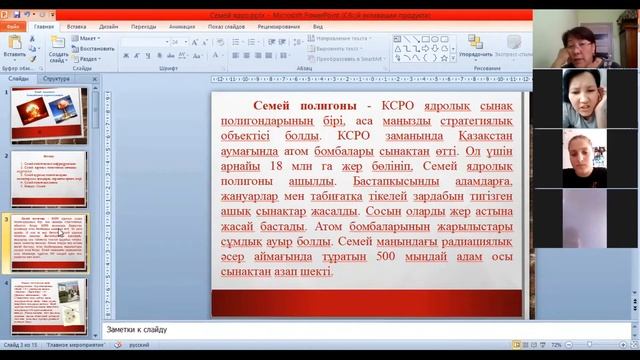Screen dimensions: 640x360
Task: Switch to Normal view icon in status bar
Action: point(517,345)
